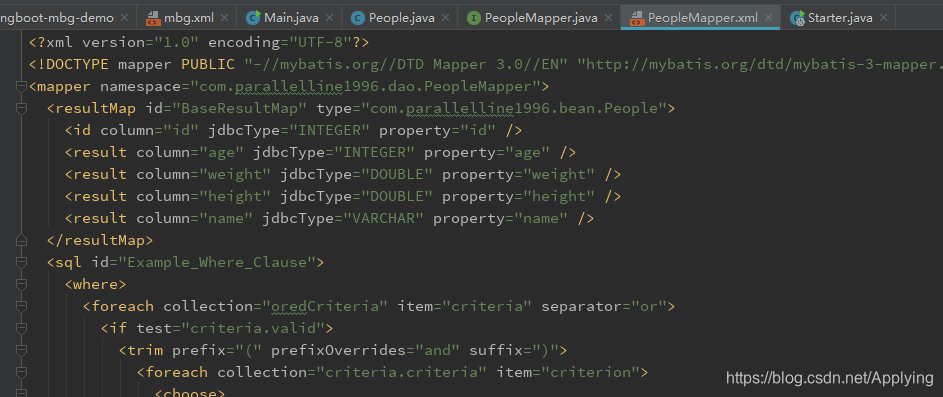The width and height of the screenshot is (943, 397).
Task: Close the Main.java tab
Action: (x=329, y=17)
